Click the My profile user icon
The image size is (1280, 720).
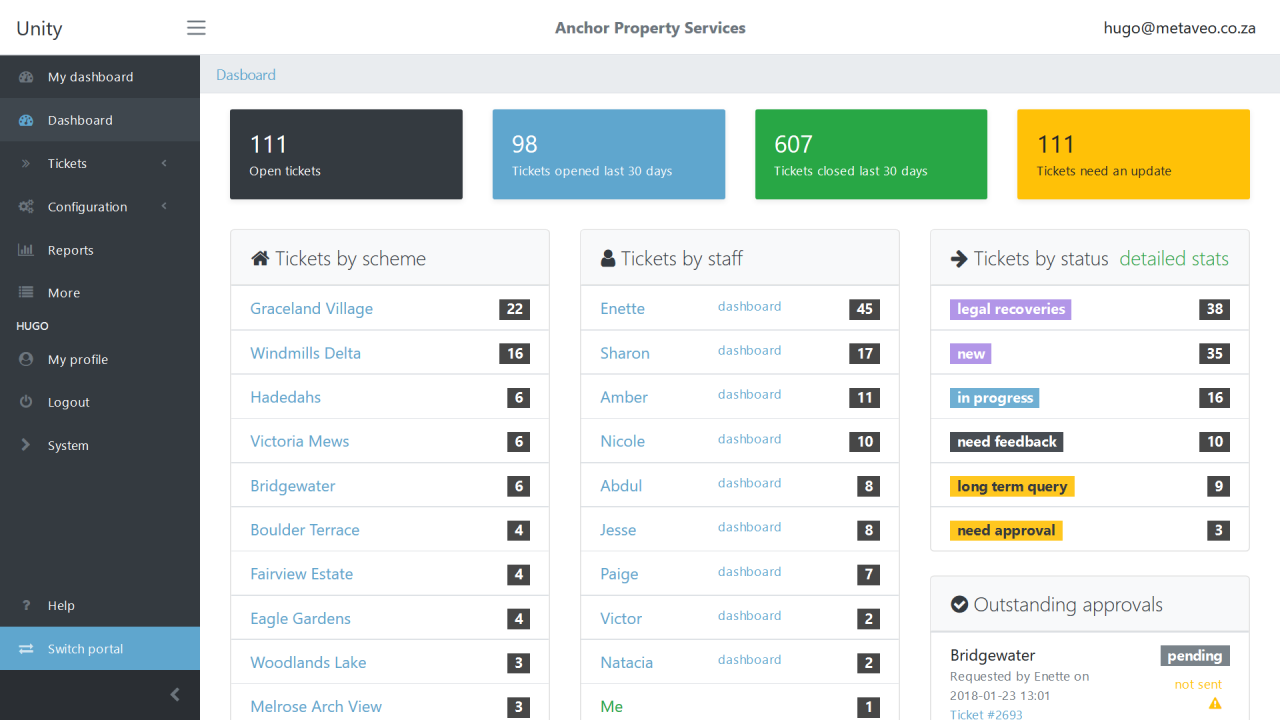tap(26, 359)
